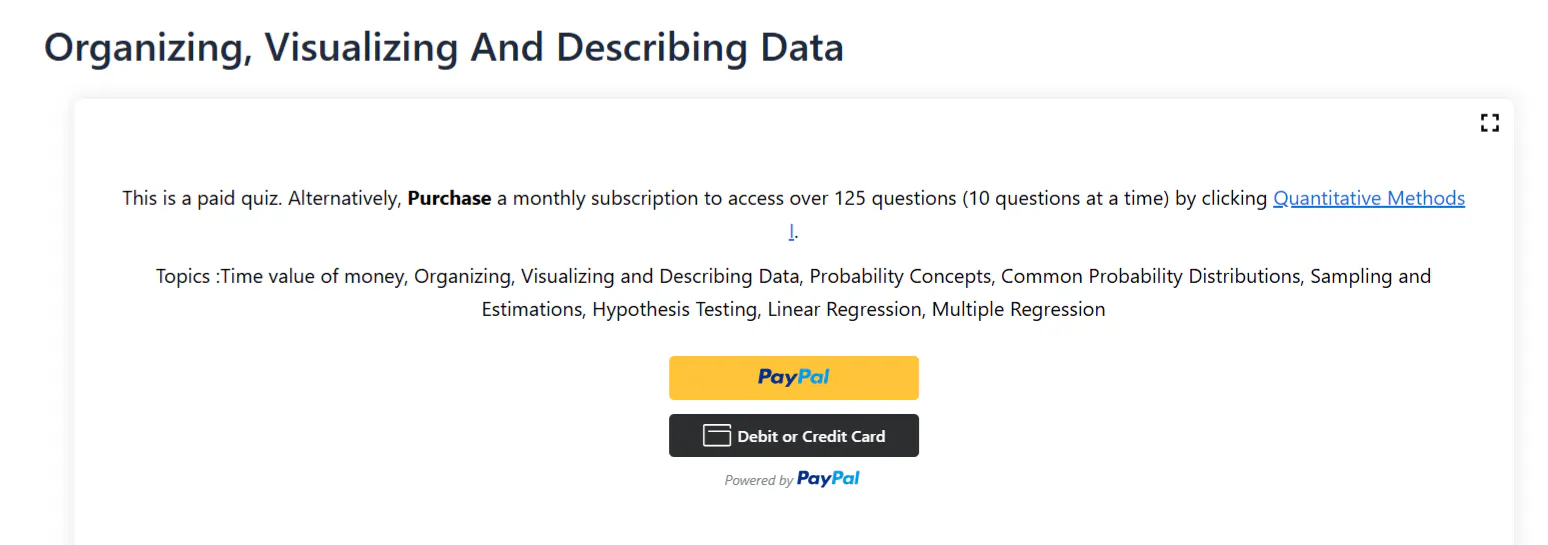Click the PayPal logo beside Powered by
1548x545 pixels.
coord(828,479)
